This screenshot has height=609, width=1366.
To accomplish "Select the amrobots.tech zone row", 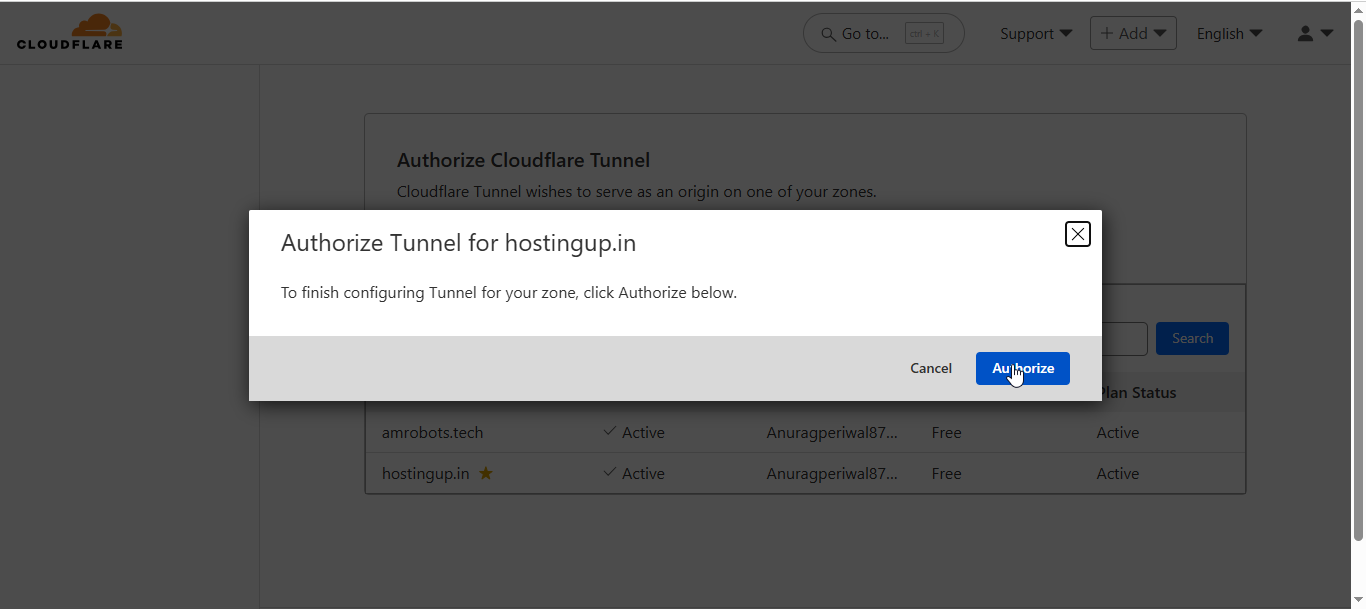I will coord(805,432).
